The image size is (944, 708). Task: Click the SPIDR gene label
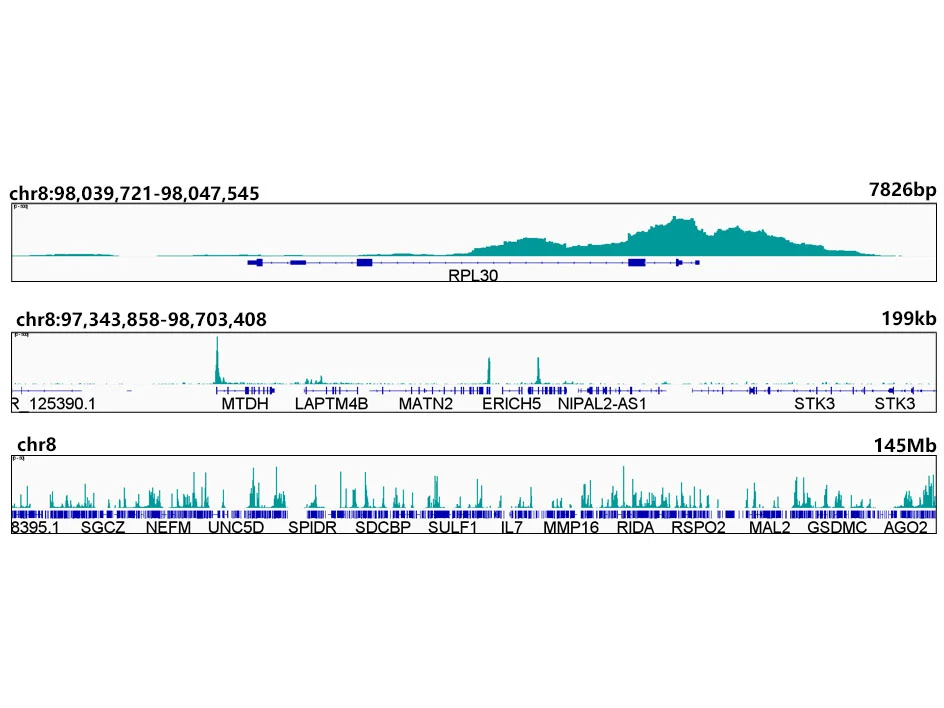tap(312, 527)
